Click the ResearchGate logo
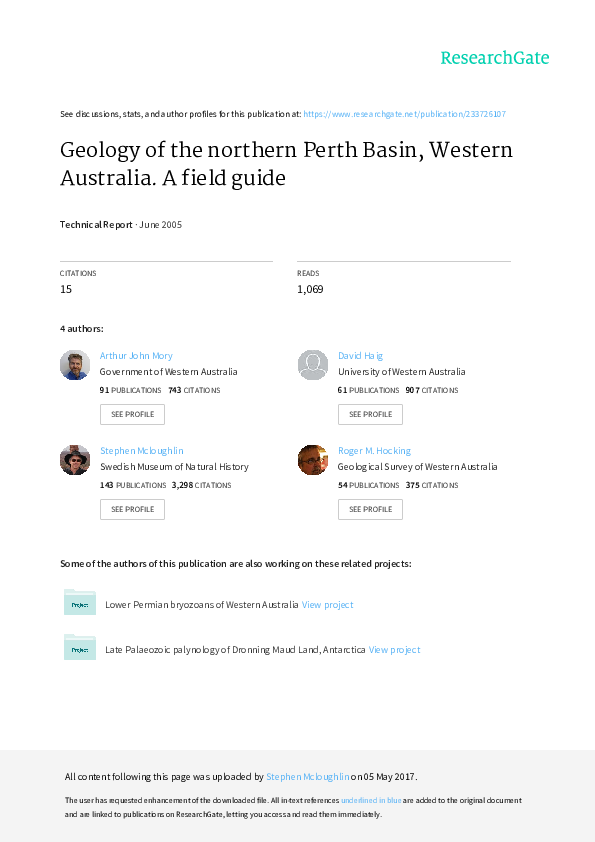Image resolution: width=595 pixels, height=842 pixels. [494, 59]
